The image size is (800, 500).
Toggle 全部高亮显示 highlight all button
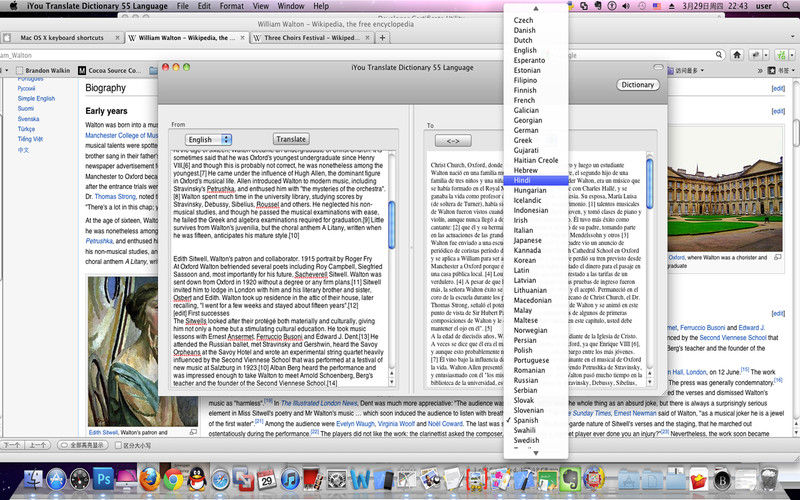click(82, 445)
